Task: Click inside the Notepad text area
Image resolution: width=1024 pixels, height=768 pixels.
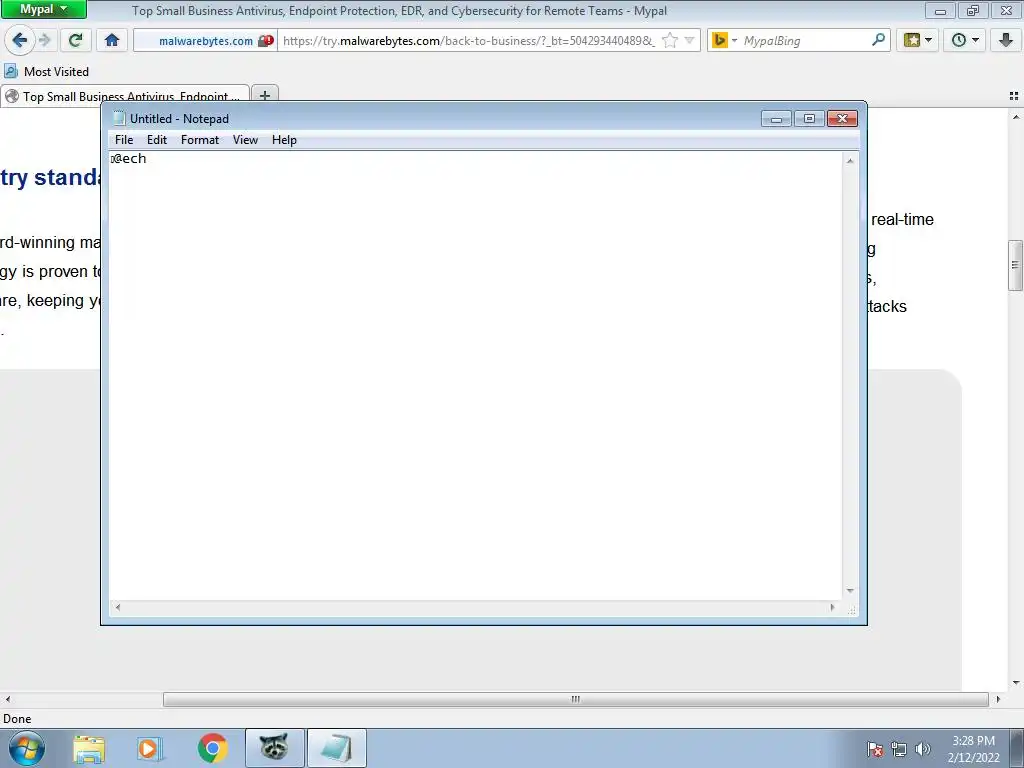Action: point(475,376)
